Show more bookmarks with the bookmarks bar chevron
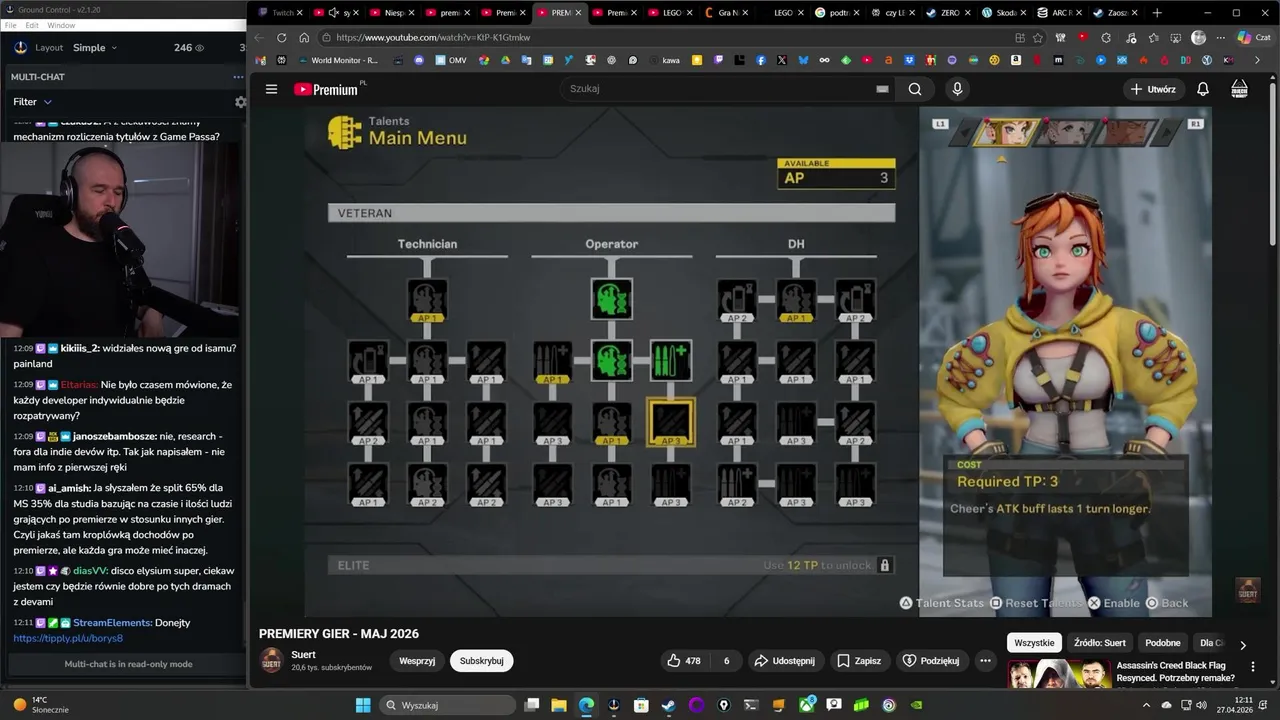The image size is (1280, 720). (x=1257, y=60)
